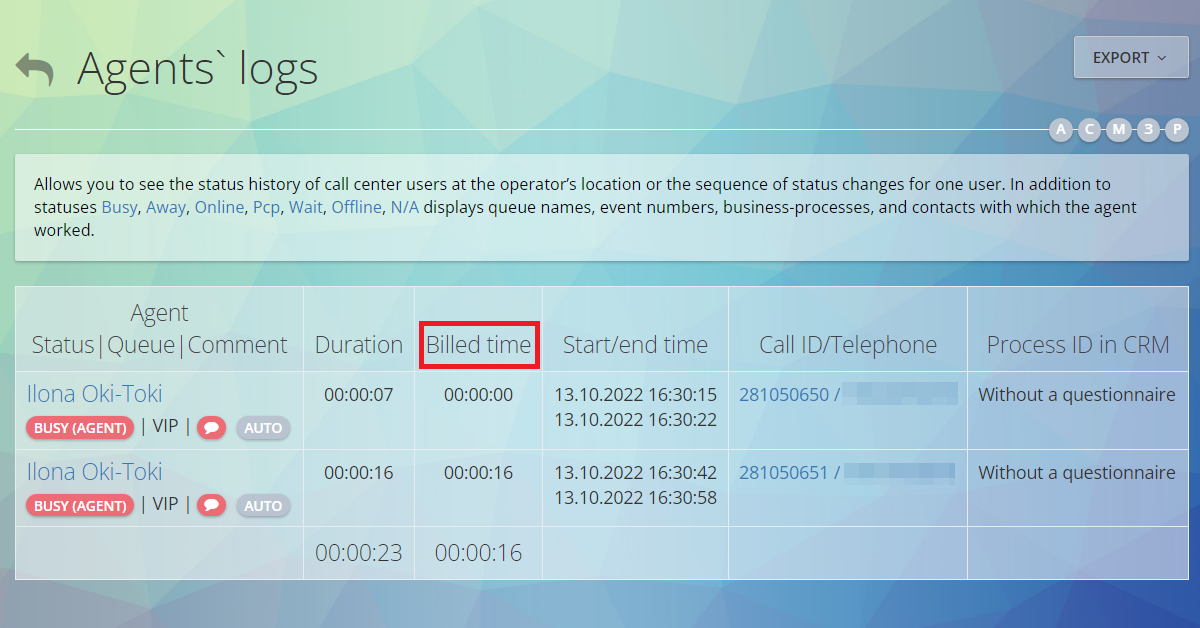
Task: Click BUSY (AGENT) status in second row
Action: [80, 506]
